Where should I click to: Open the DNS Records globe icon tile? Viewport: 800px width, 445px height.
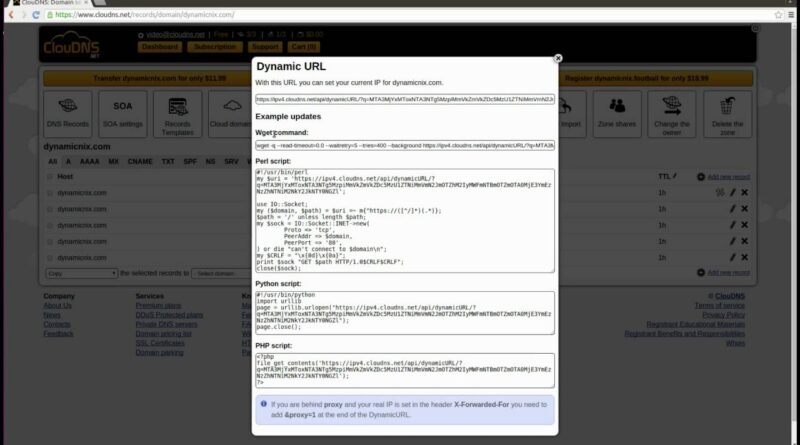67,114
